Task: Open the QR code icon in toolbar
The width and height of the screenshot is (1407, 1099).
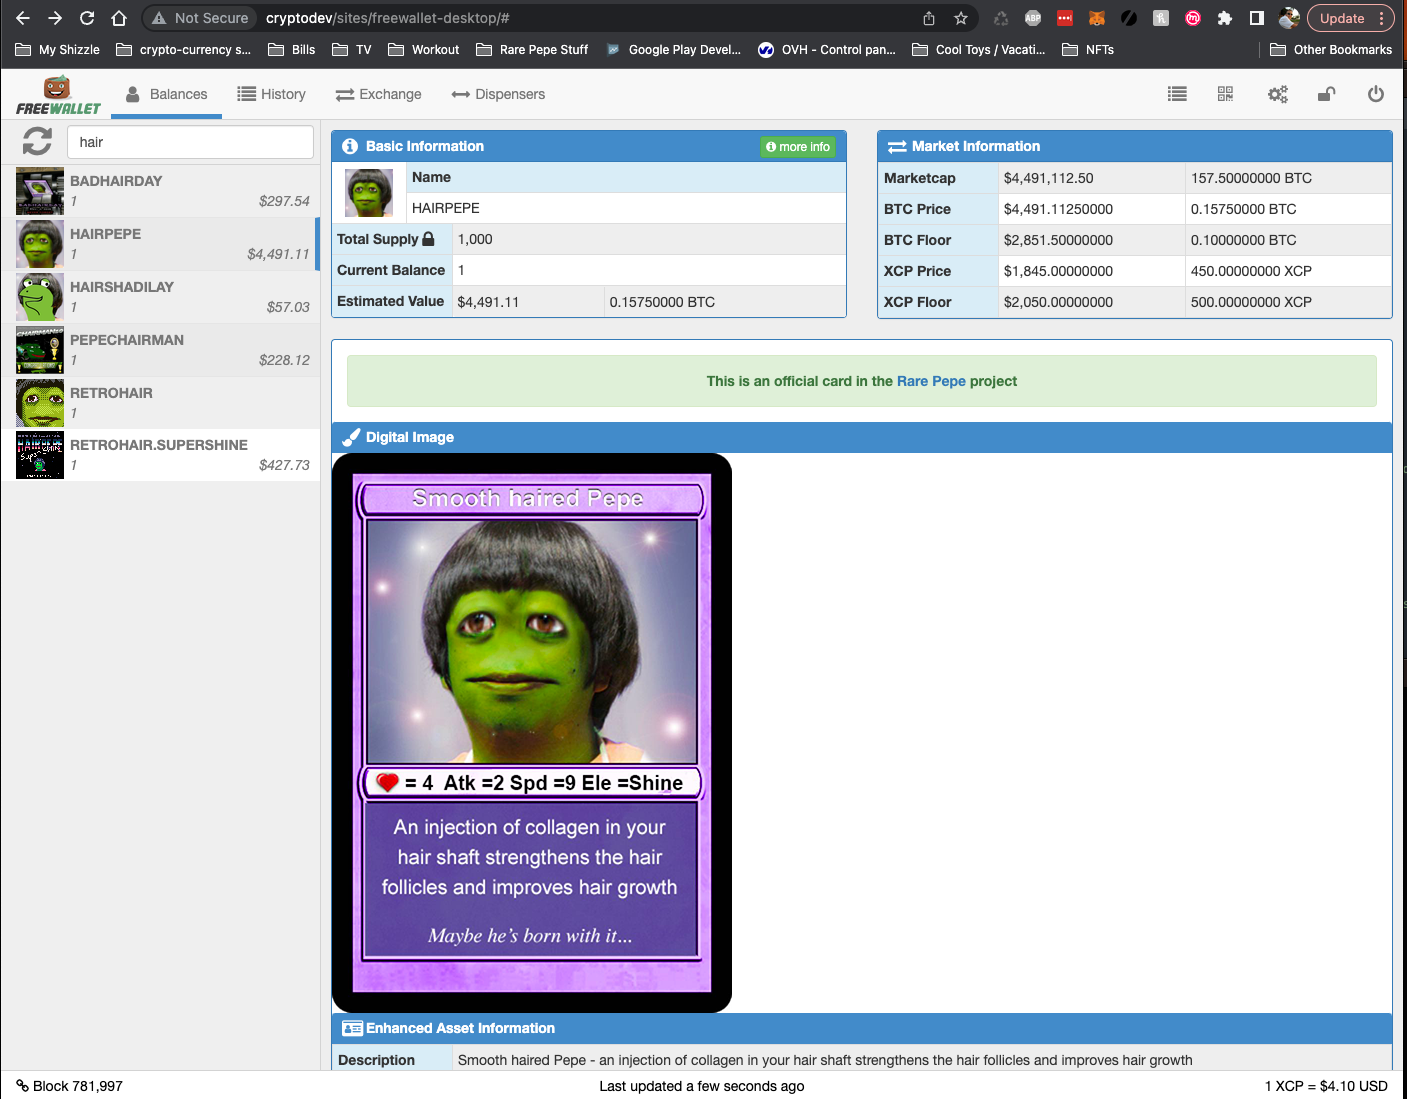Action: tap(1225, 94)
